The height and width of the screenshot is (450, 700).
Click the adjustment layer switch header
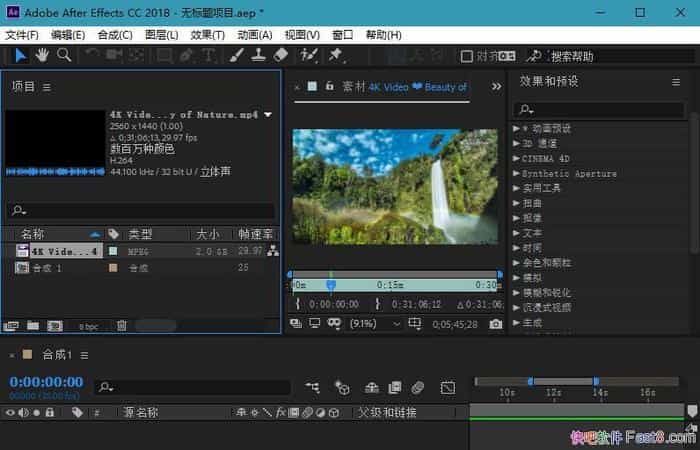click(320, 413)
